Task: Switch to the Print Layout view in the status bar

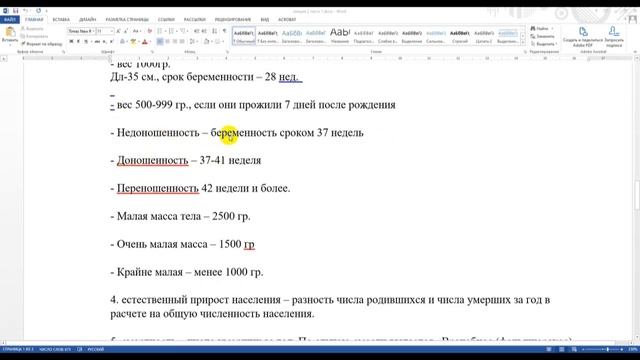Action: tap(562, 349)
